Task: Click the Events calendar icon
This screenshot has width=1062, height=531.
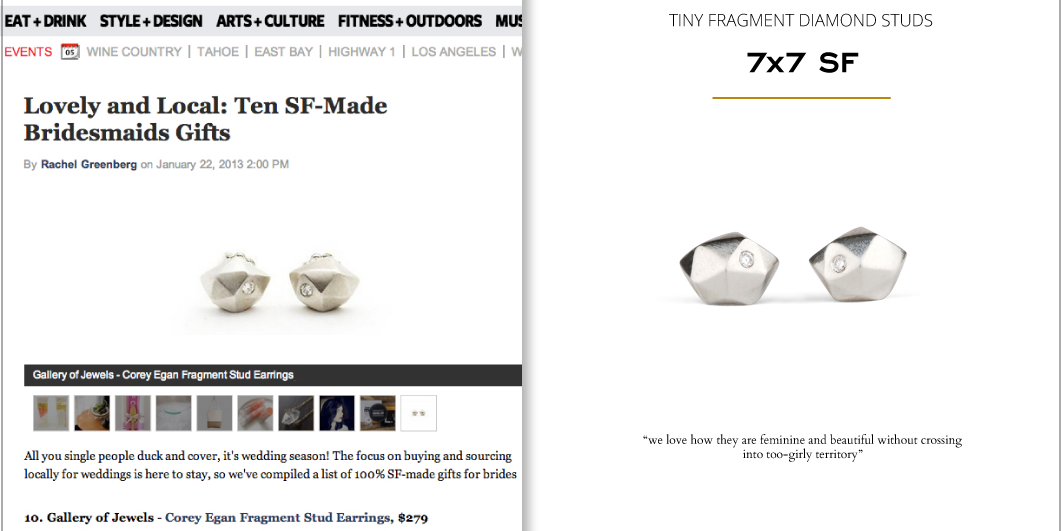Action: click(70, 52)
